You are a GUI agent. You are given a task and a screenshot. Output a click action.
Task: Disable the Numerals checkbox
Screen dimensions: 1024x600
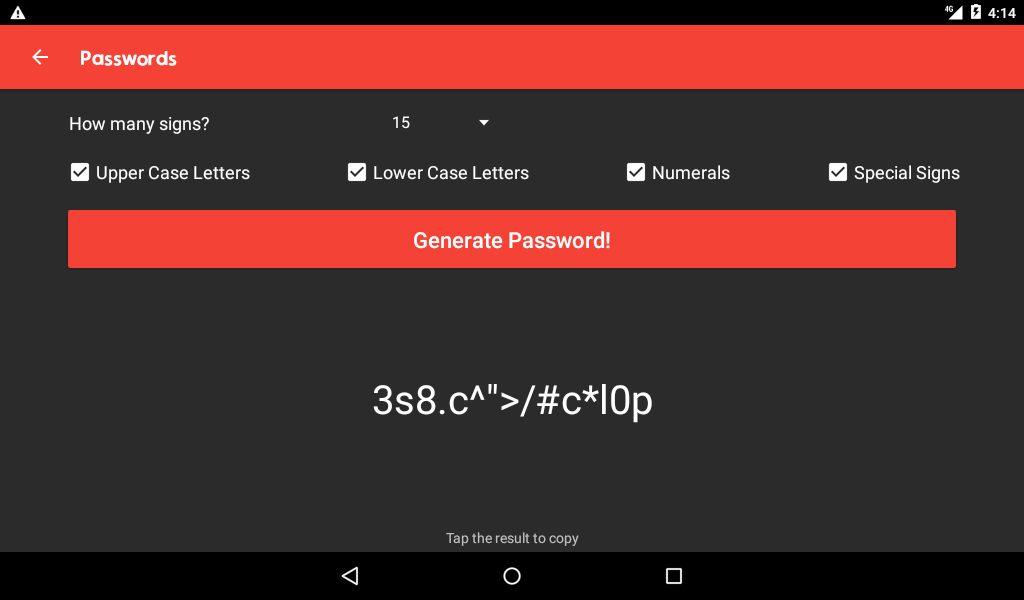tap(635, 172)
